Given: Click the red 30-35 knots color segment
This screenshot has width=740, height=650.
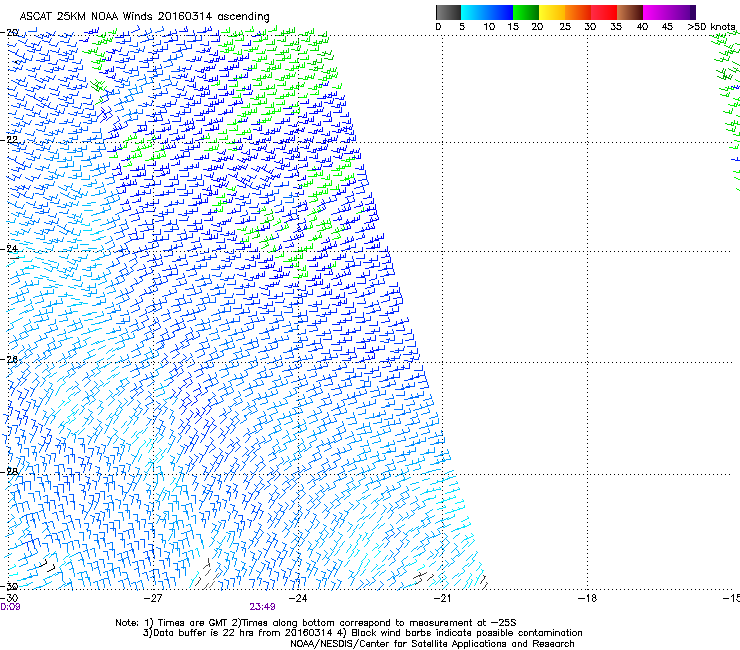Looking at the screenshot, I should tap(604, 12).
